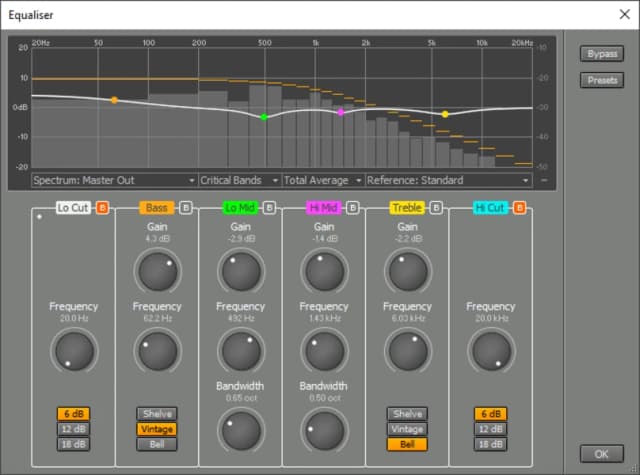
Task: Open the Spectrum: Master Out dropdown
Action: click(x=114, y=180)
